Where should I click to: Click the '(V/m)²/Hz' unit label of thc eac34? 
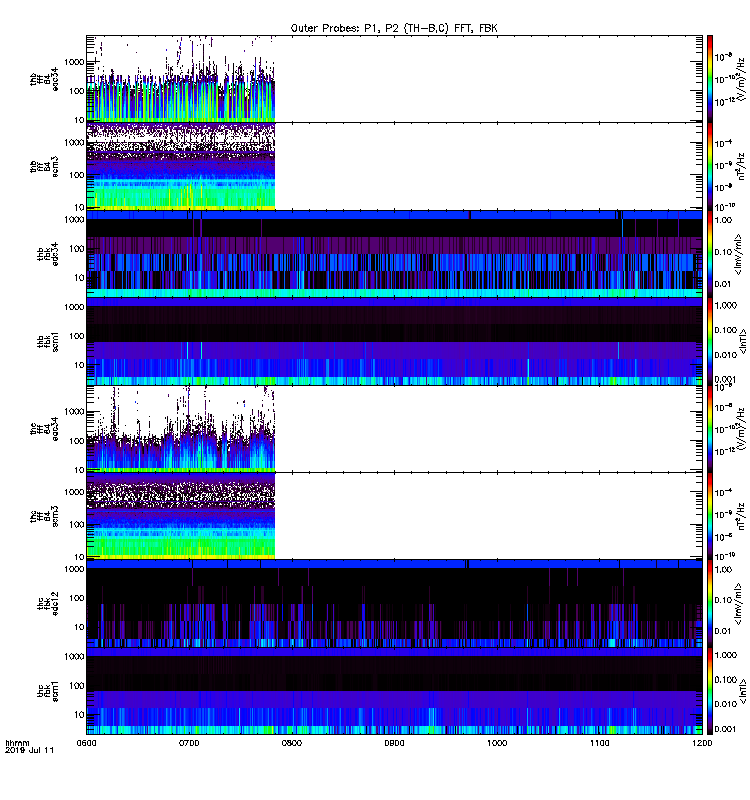point(743,429)
